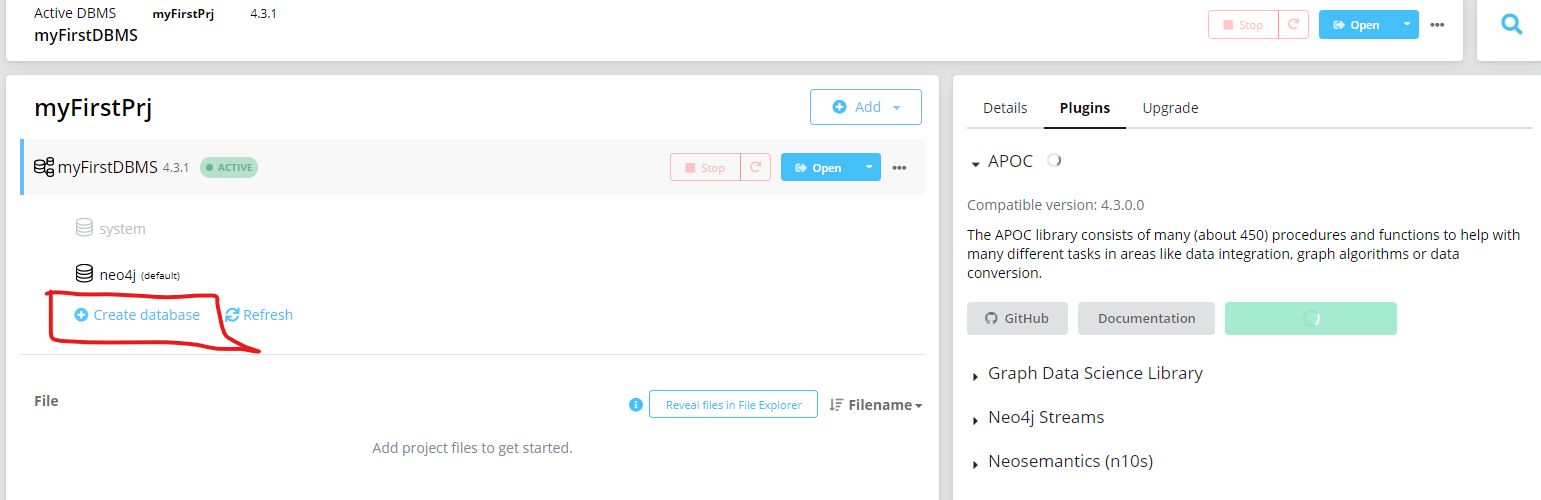Viewport: 1541px width, 500px height.
Task: Click the restart icon beside myFirstDBMS Stop
Action: point(755,167)
